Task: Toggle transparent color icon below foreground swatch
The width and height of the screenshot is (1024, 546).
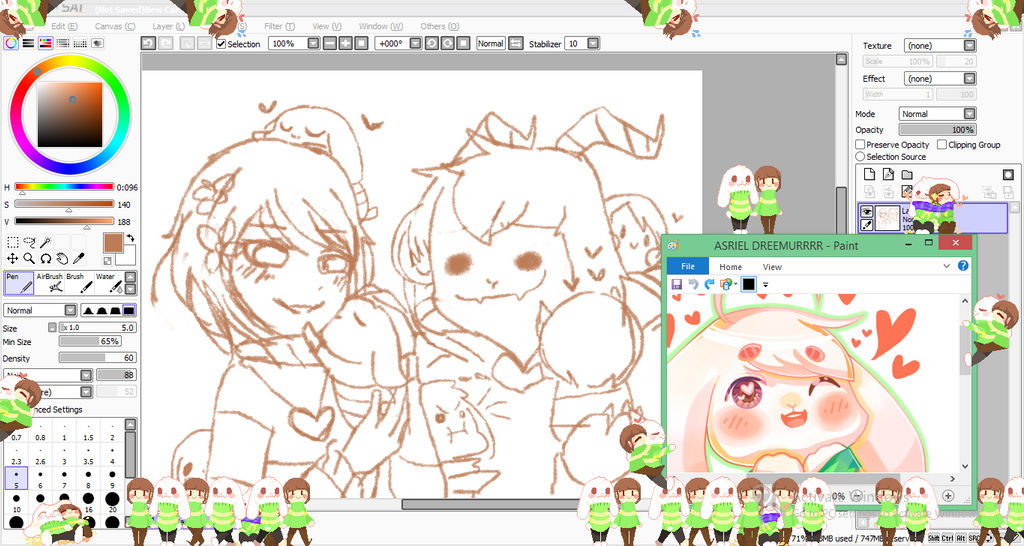Action: point(107,260)
